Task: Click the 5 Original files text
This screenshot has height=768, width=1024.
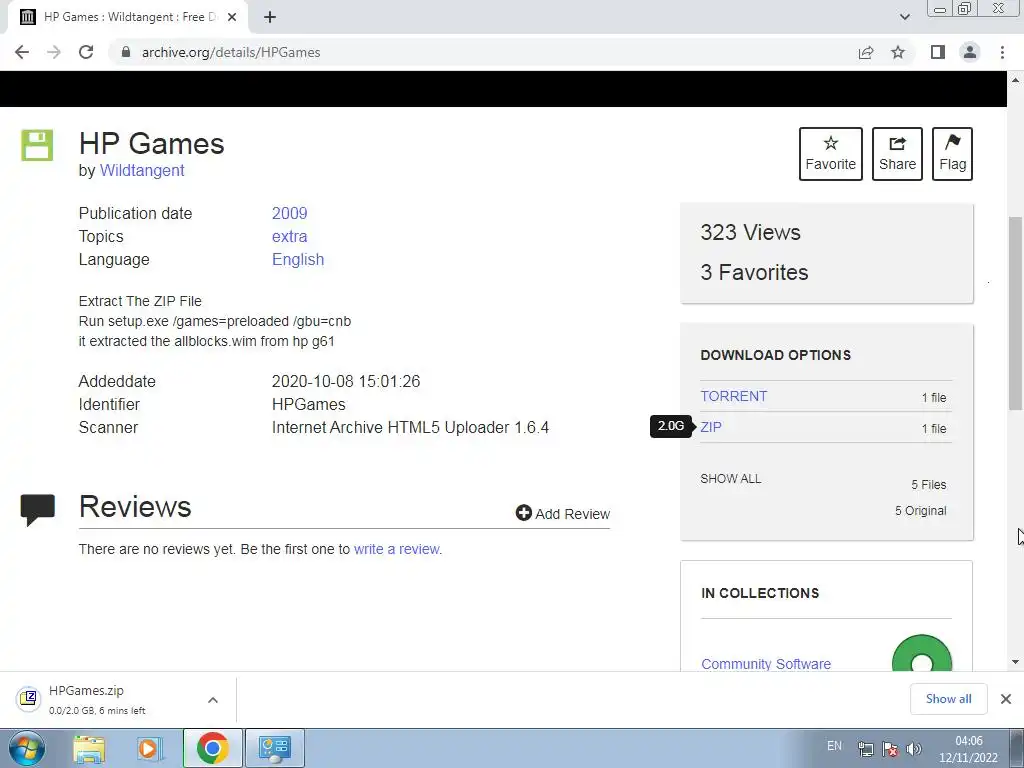Action: click(920, 511)
